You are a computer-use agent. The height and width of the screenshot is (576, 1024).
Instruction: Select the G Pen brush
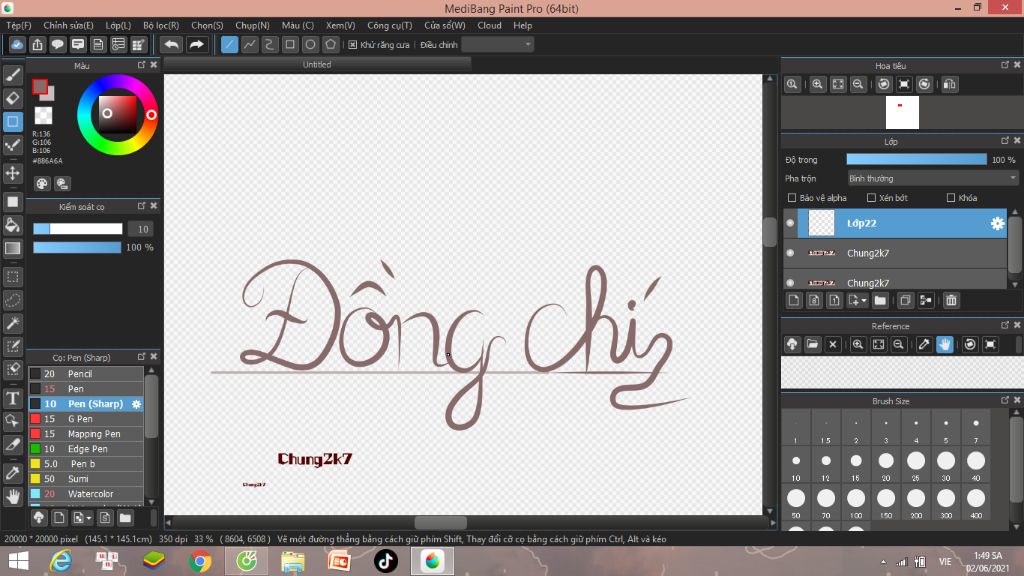click(x=86, y=419)
